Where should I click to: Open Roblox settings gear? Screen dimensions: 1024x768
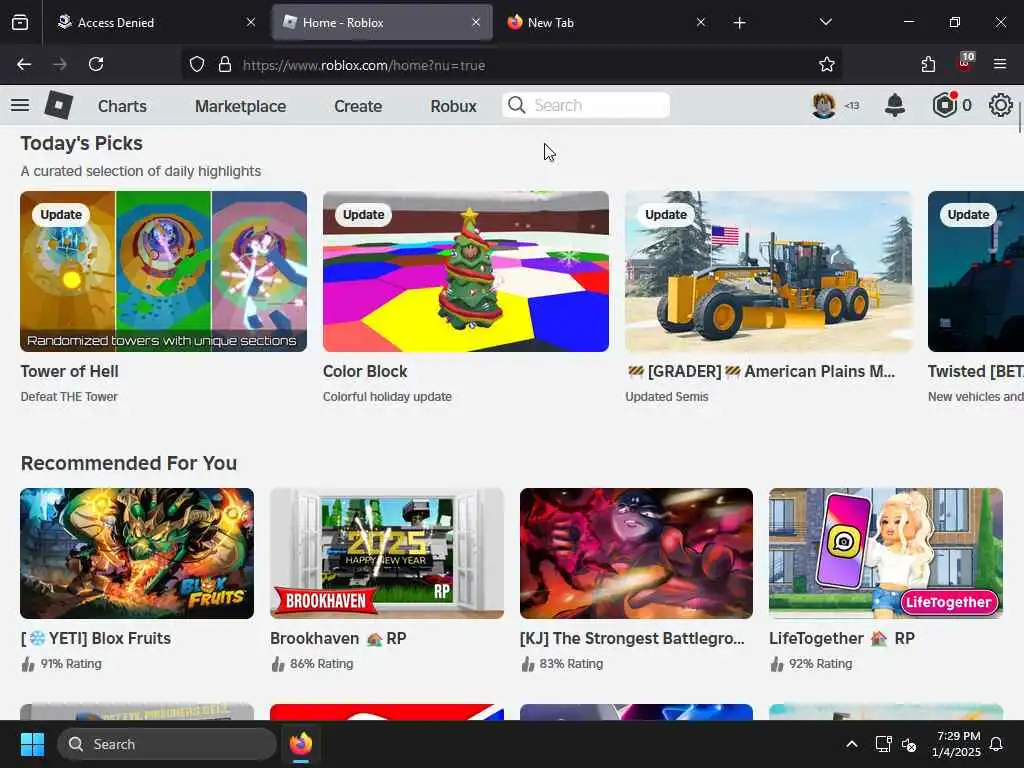pyautogui.click(x=1000, y=105)
